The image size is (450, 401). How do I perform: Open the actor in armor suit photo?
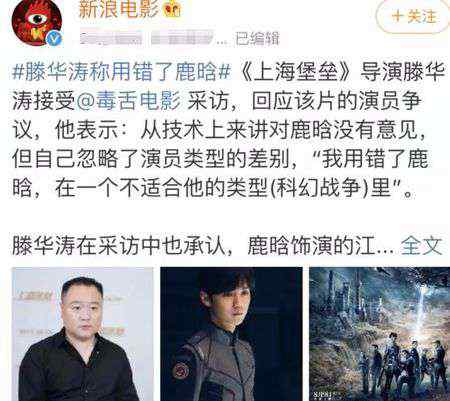(x=231, y=334)
